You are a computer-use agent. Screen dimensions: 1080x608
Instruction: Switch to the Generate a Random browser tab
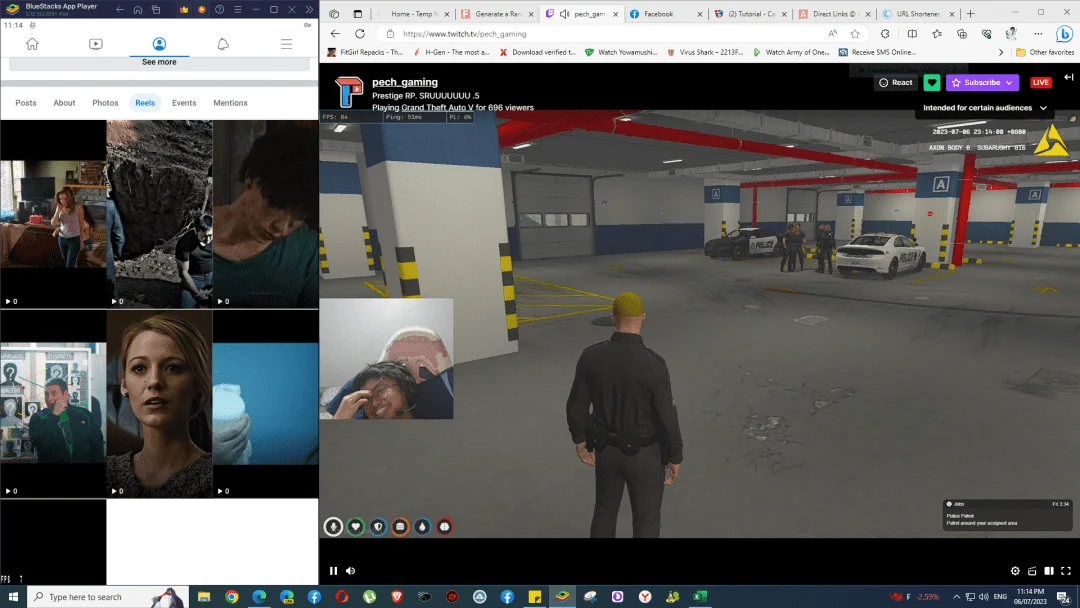[497, 14]
